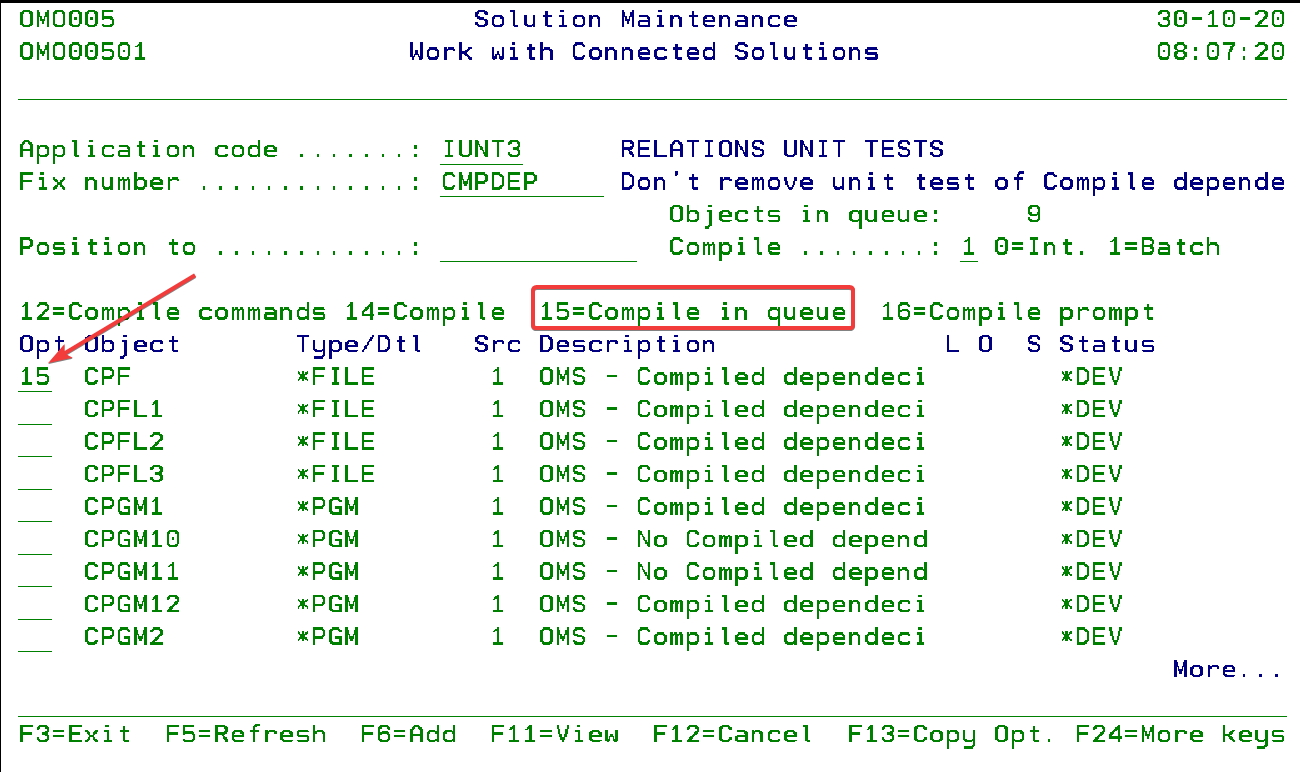Click the Compile mode field value
This screenshot has height=772, width=1300.
[x=968, y=247]
